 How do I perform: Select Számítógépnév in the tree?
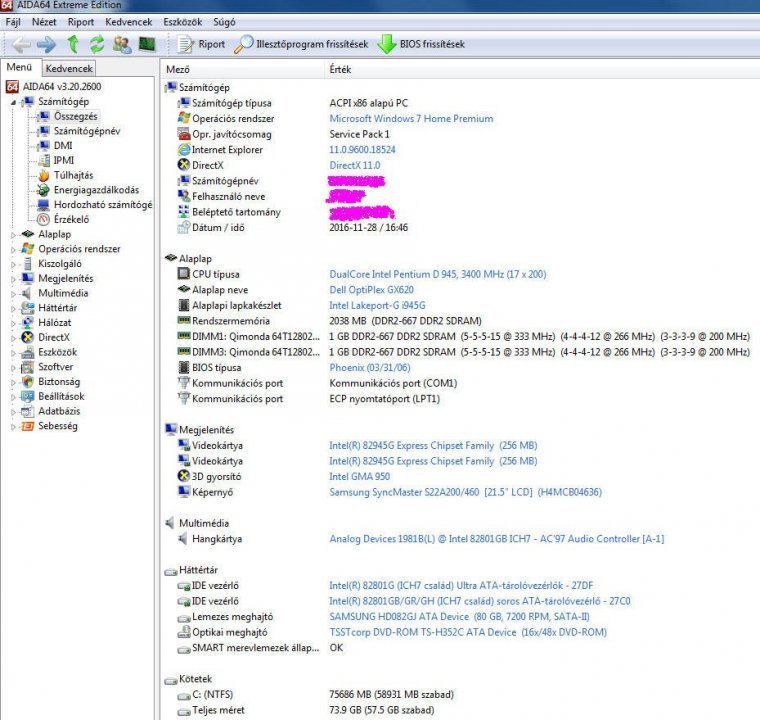(x=87, y=131)
